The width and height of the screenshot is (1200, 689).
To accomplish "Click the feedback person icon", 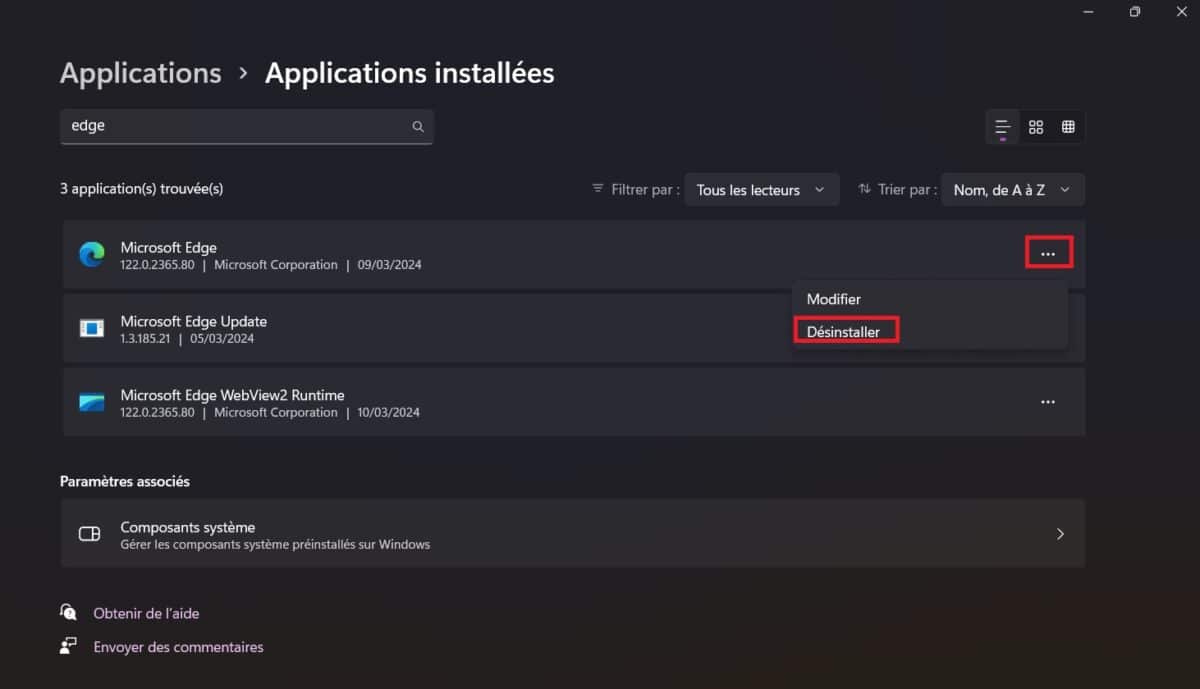I will tap(68, 646).
